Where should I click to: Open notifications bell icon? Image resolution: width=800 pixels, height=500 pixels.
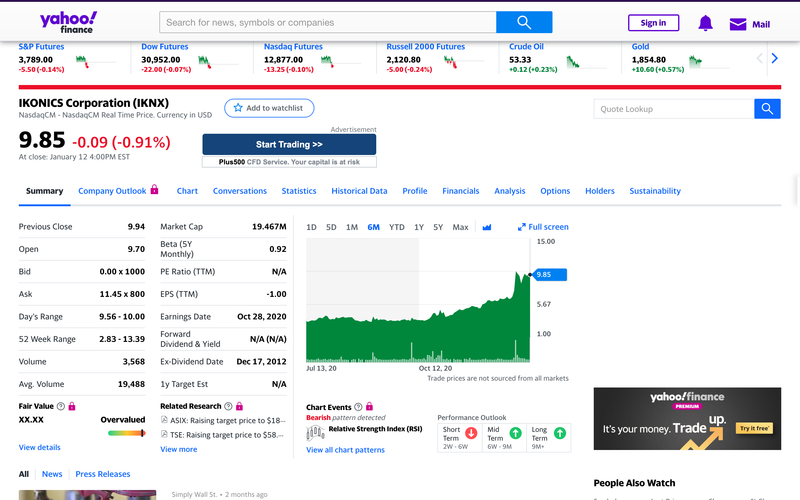pos(705,23)
